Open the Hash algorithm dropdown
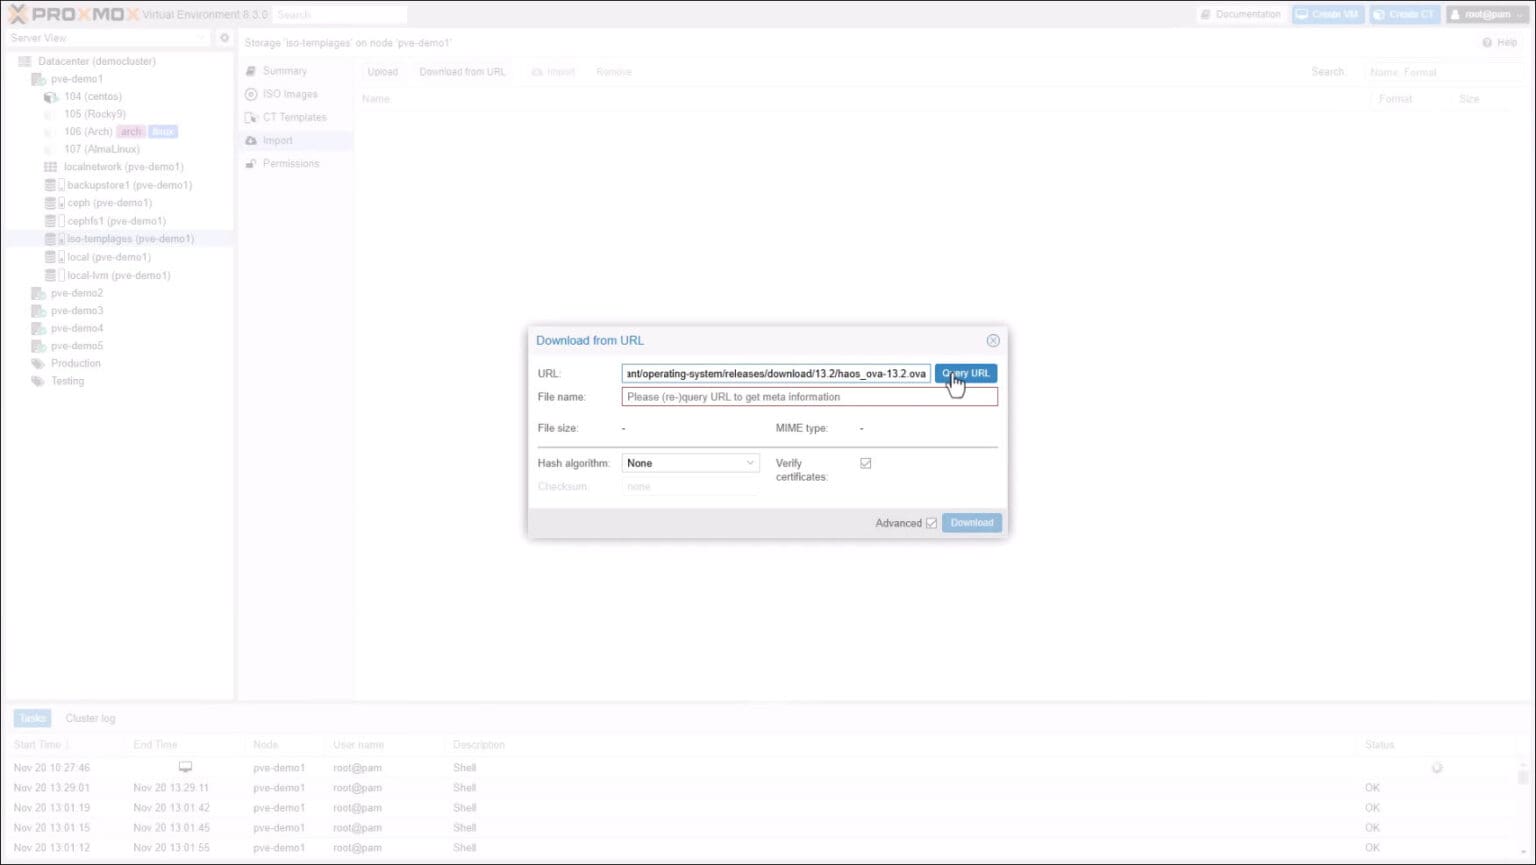 (750, 463)
